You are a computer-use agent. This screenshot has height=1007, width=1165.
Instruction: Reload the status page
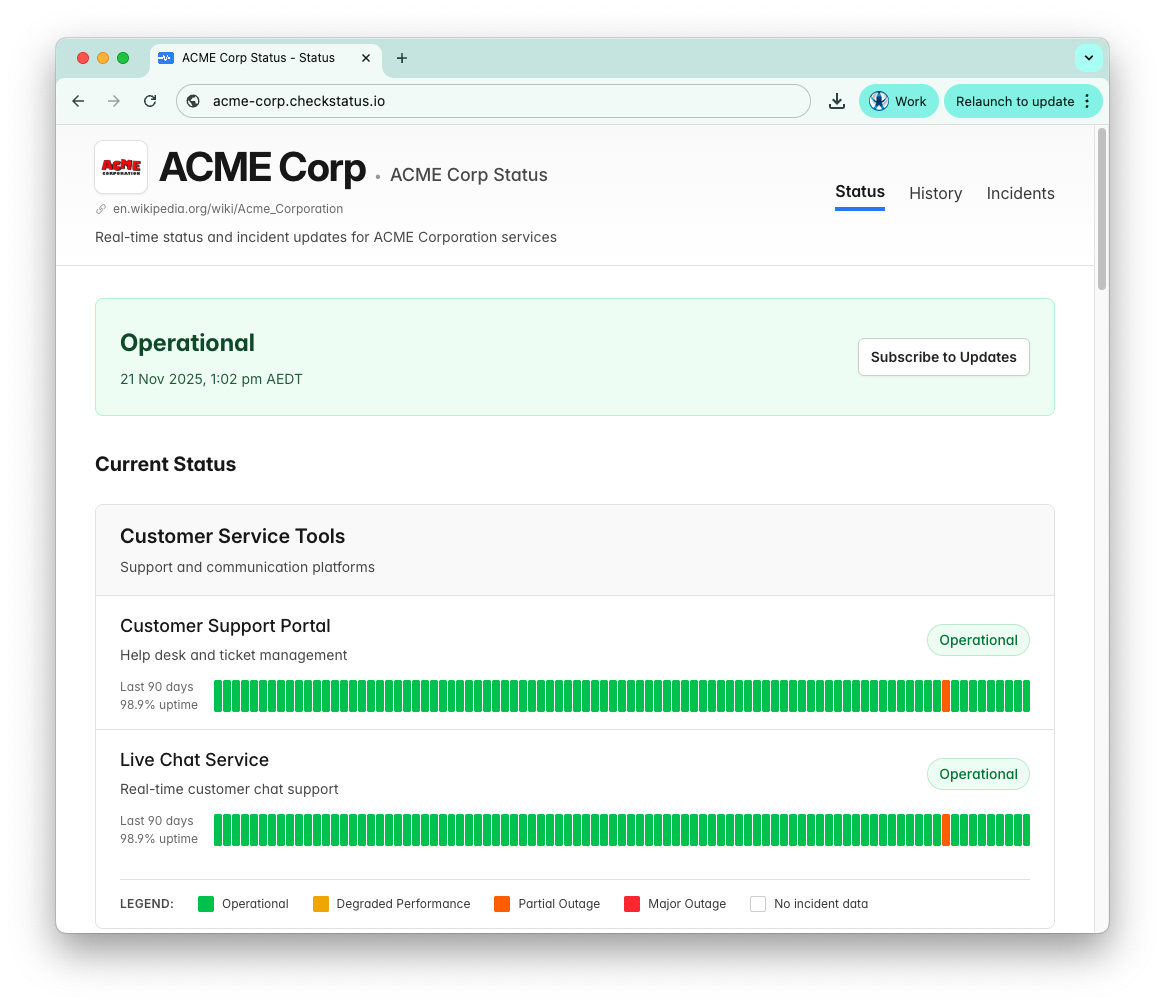pos(150,101)
